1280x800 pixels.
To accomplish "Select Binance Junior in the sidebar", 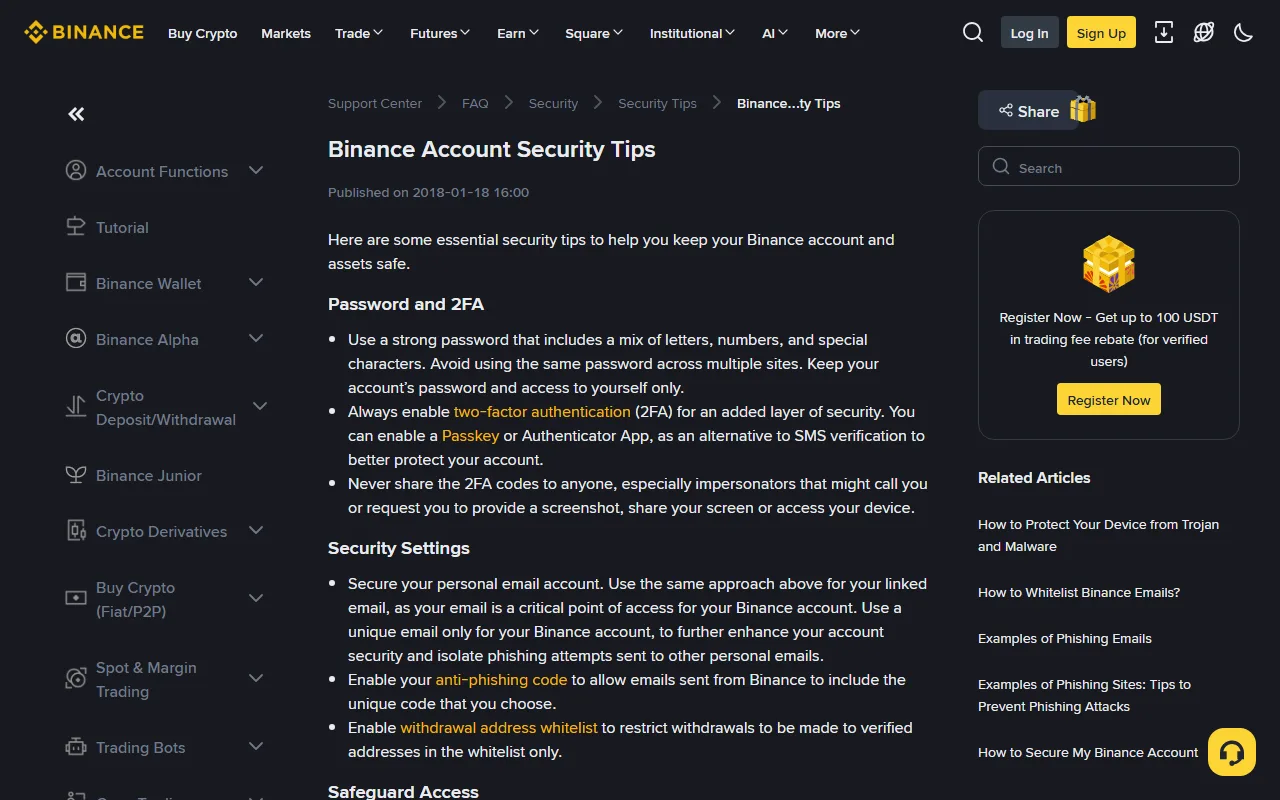I will 149,475.
